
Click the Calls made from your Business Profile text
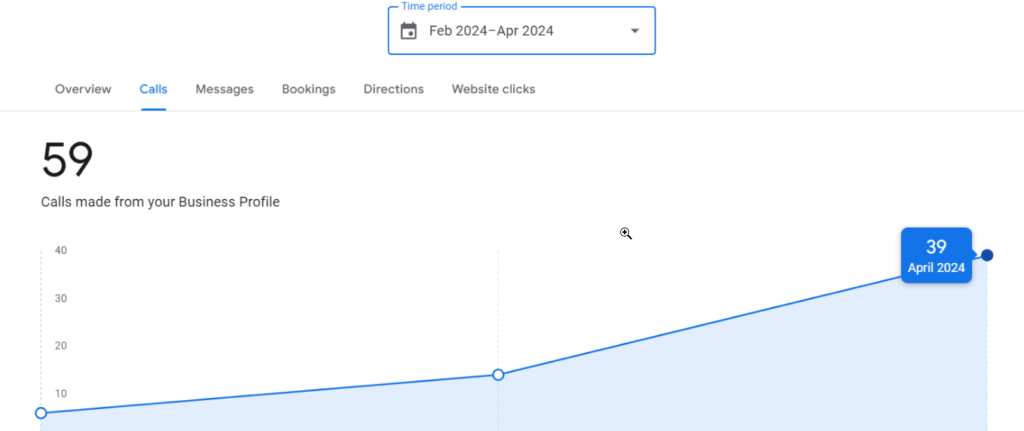point(160,202)
